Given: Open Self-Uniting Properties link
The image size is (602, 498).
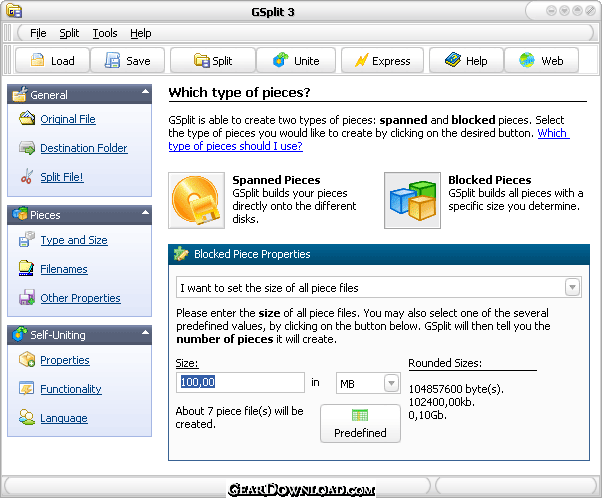Looking at the screenshot, I should [x=65, y=360].
